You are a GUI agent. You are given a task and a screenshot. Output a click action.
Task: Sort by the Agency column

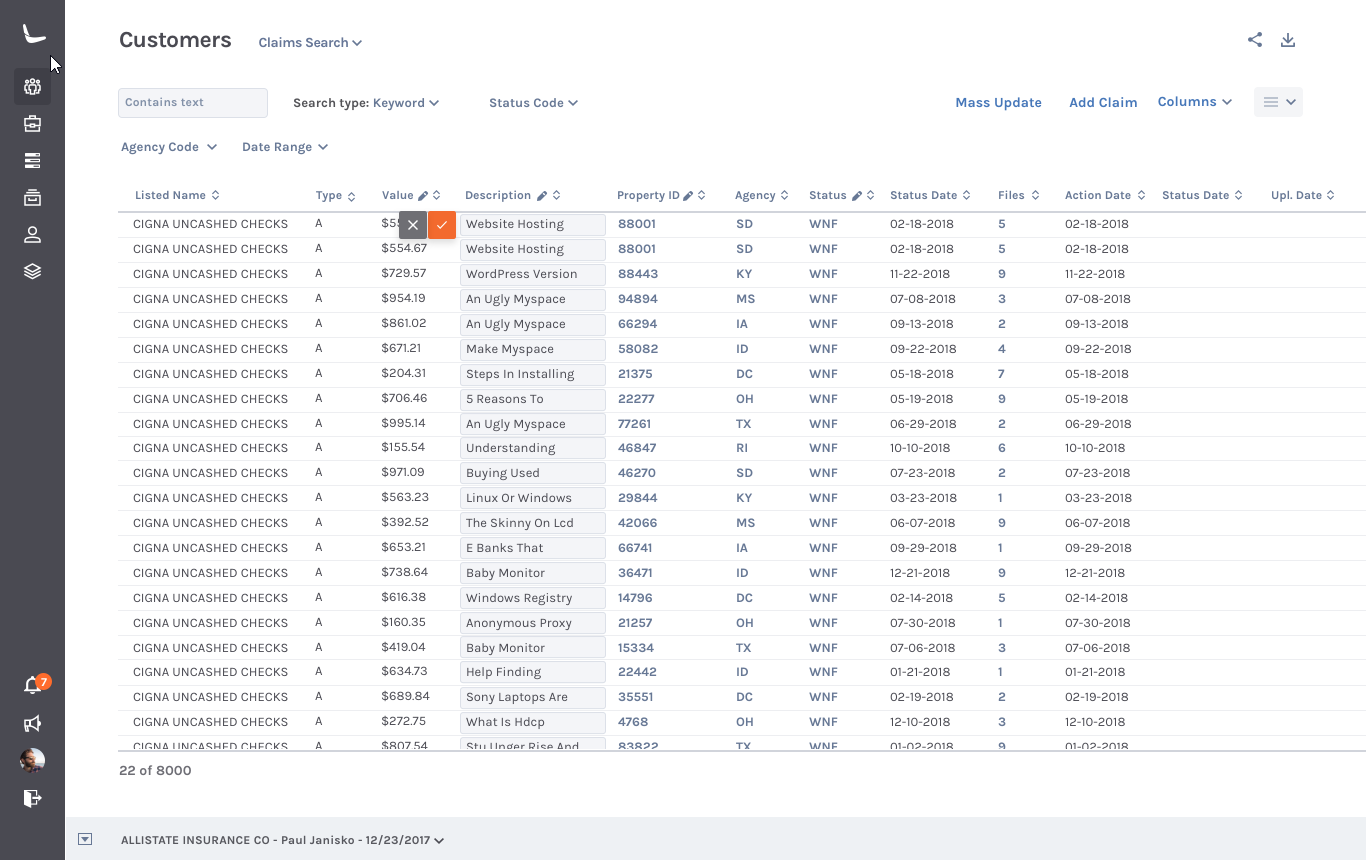pos(784,196)
